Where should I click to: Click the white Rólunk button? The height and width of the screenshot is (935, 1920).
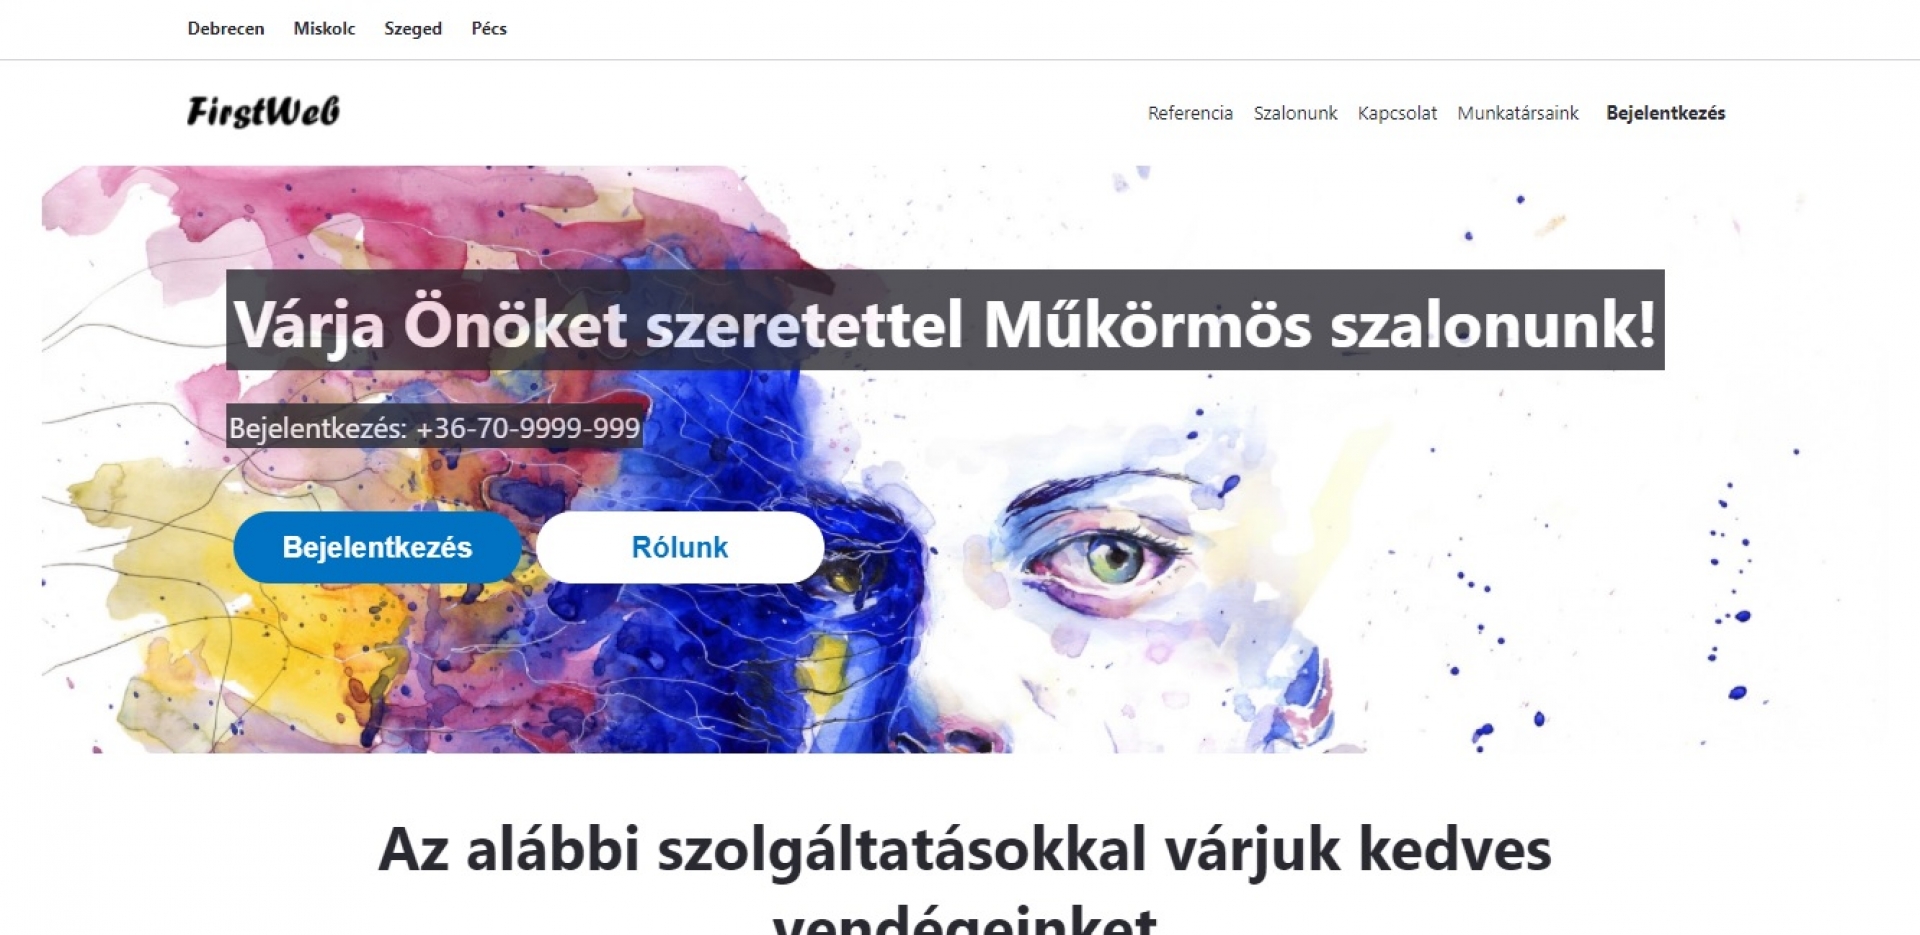pyautogui.click(x=680, y=547)
